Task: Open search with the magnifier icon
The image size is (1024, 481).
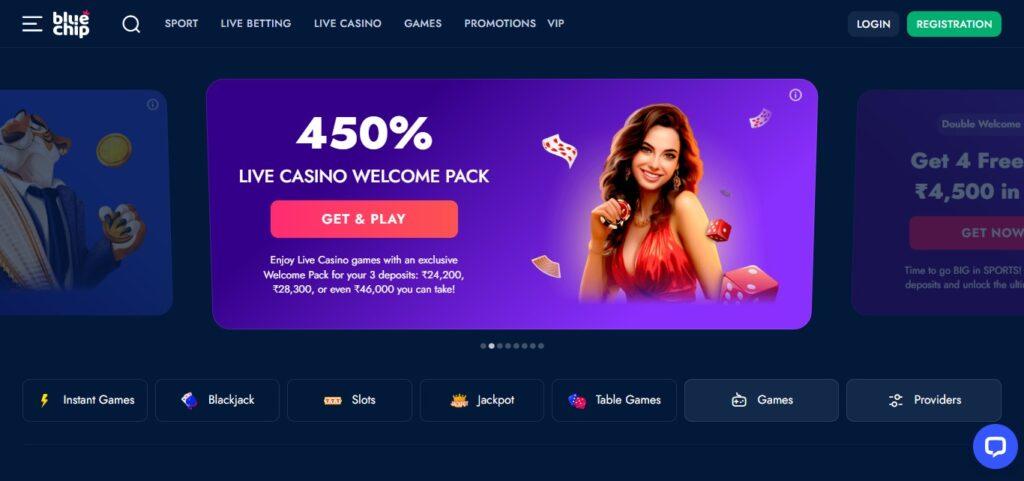Action: [x=131, y=24]
